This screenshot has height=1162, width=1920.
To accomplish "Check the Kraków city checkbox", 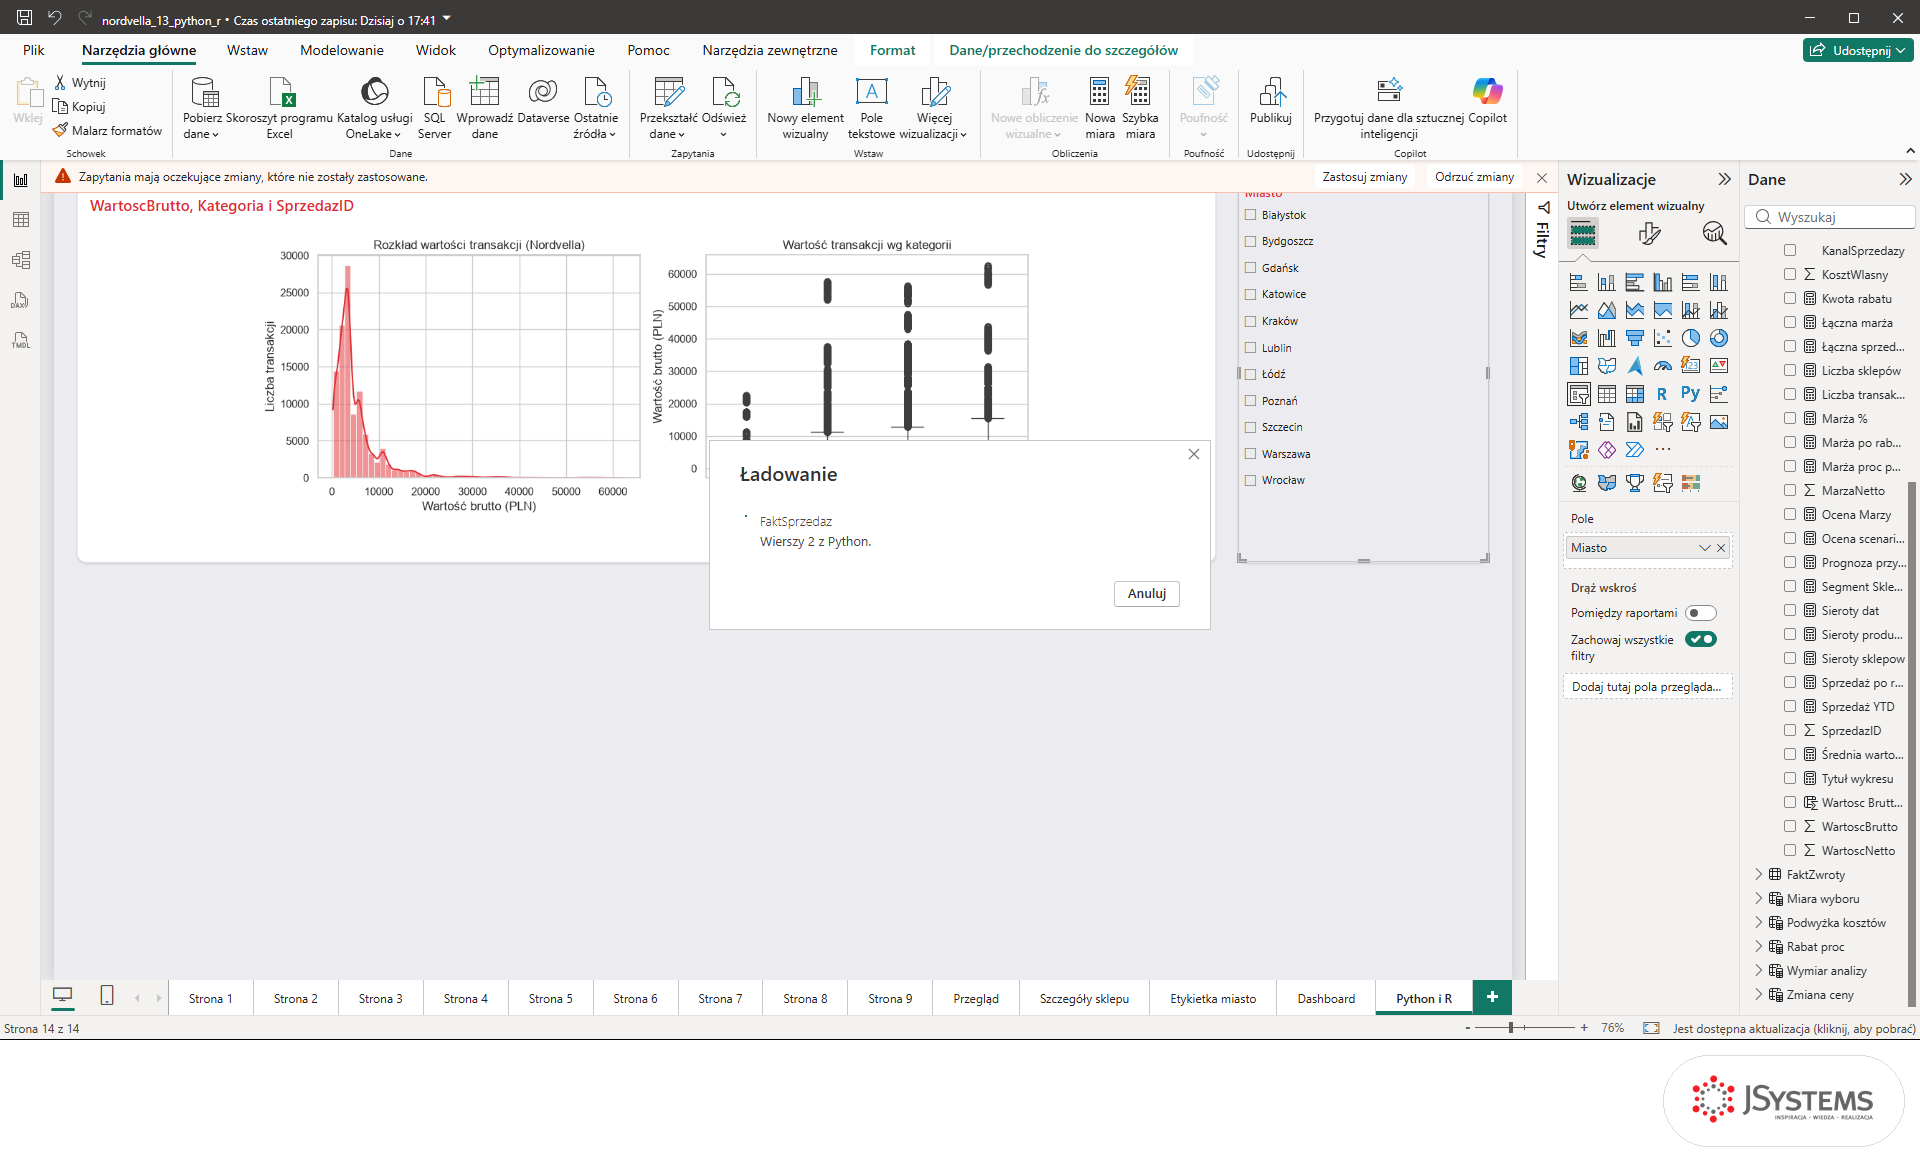I will (x=1250, y=321).
